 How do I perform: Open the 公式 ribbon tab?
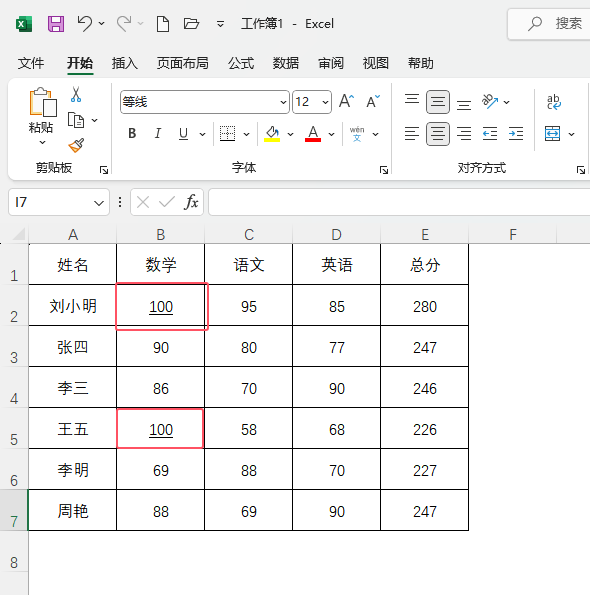click(241, 63)
